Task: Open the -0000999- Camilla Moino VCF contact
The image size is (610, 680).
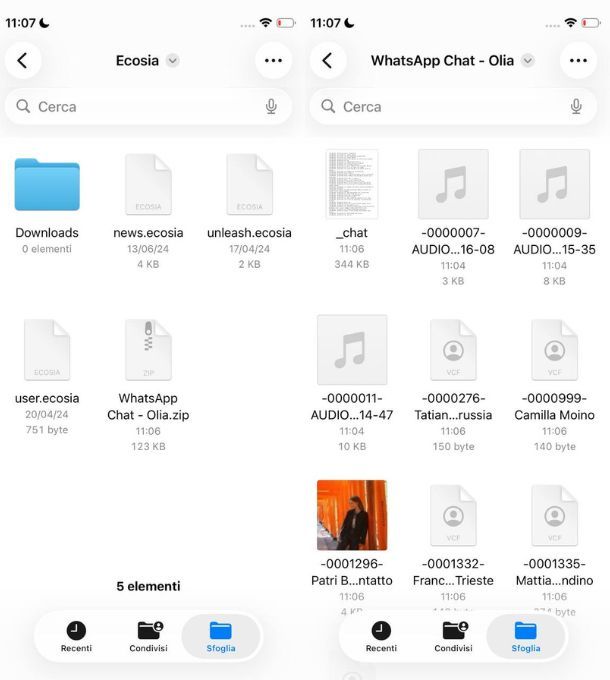Action: (x=555, y=350)
